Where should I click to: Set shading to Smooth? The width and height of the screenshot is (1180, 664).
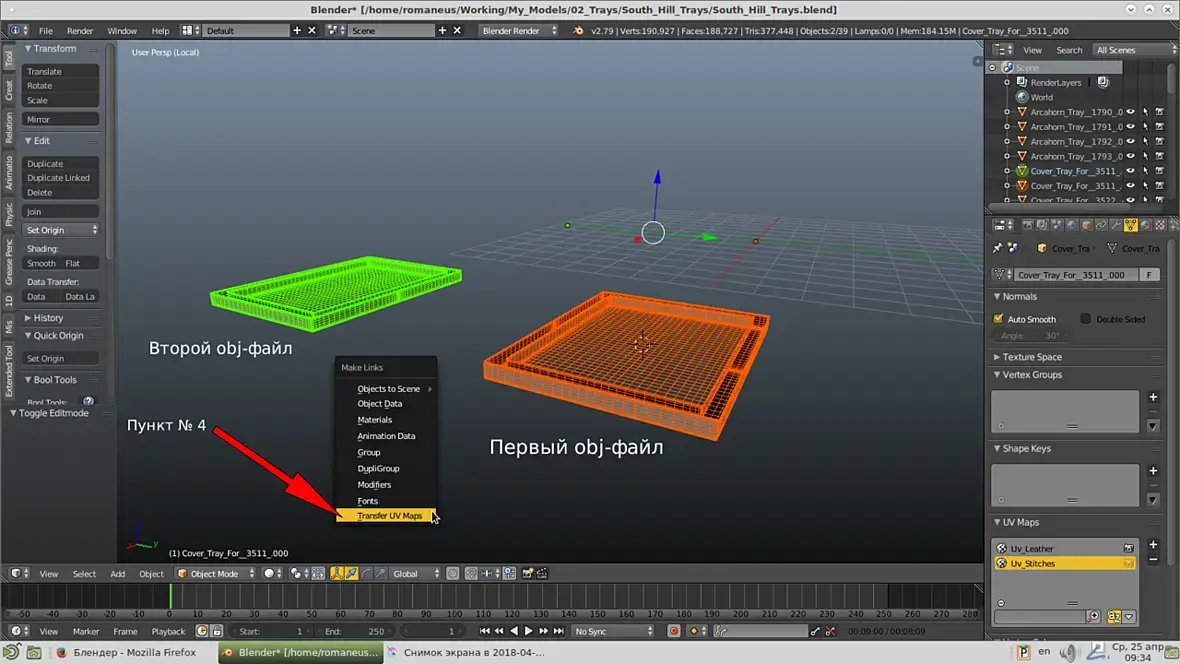tap(41, 263)
